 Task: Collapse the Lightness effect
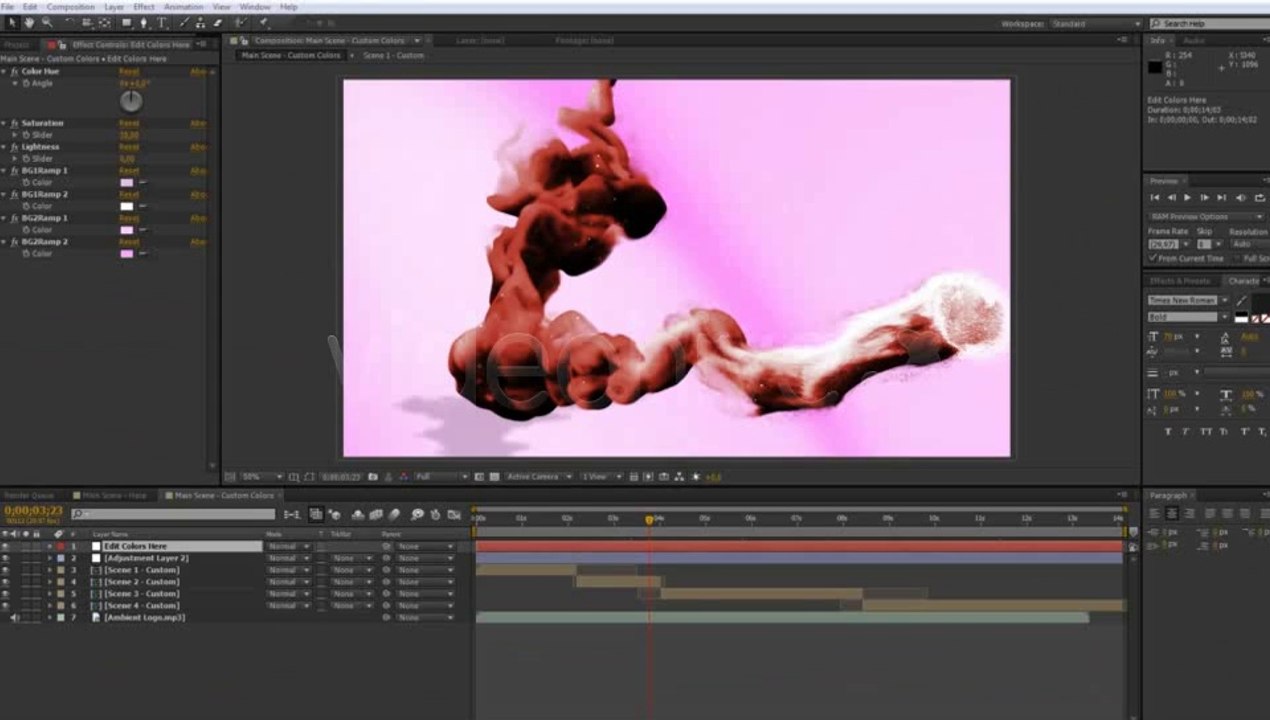point(4,147)
